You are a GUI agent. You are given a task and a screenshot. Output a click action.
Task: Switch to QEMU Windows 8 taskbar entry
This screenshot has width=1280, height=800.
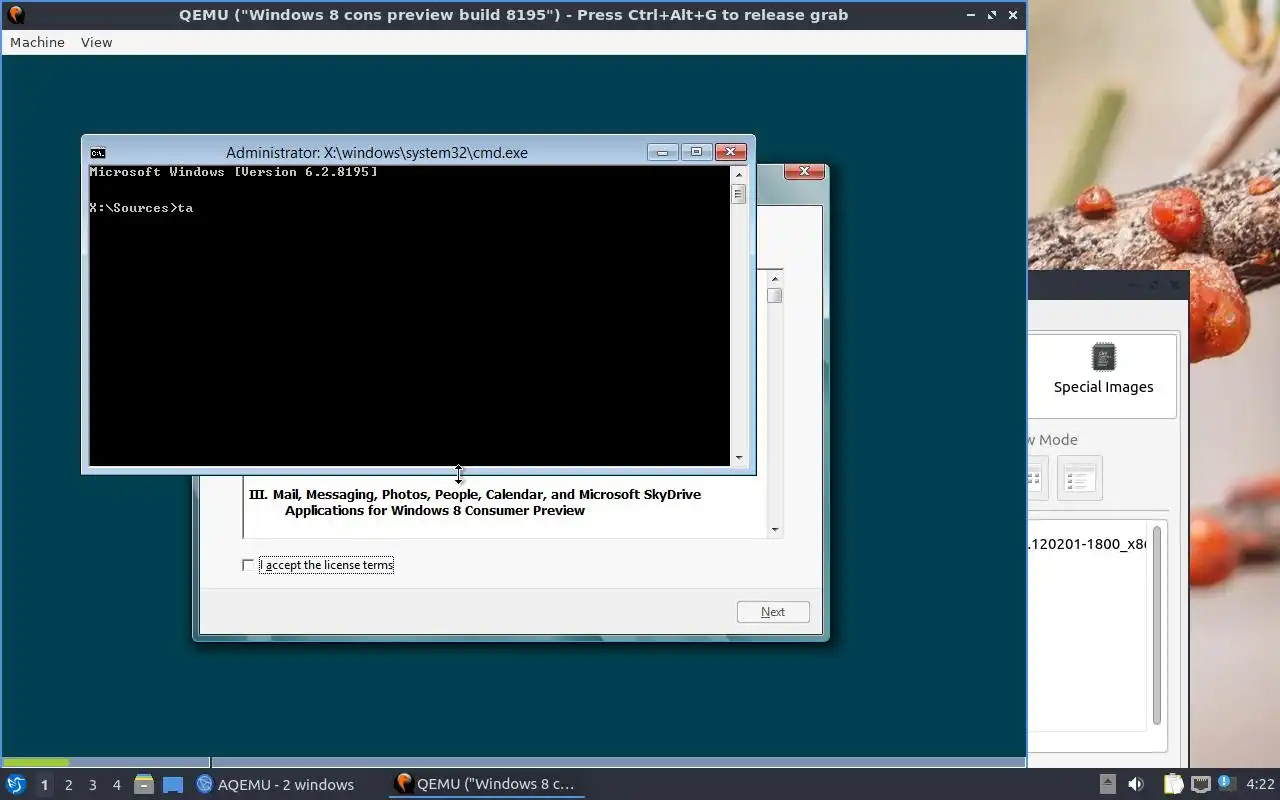[485, 784]
